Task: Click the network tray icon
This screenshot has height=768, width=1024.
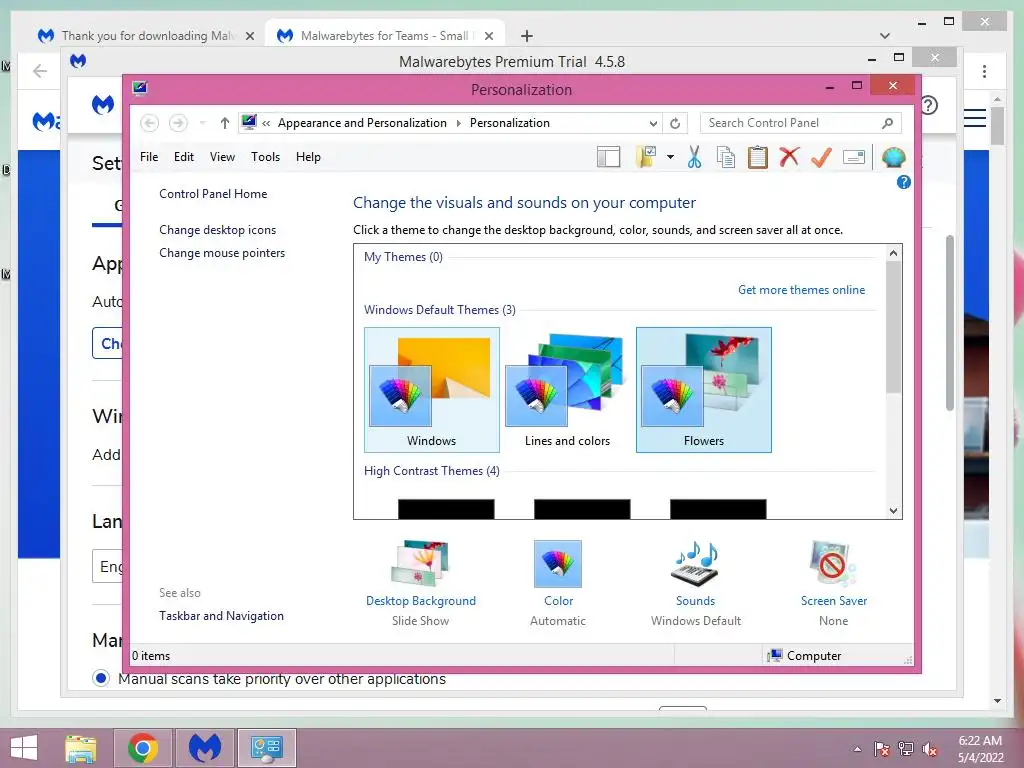Action: (x=906, y=749)
